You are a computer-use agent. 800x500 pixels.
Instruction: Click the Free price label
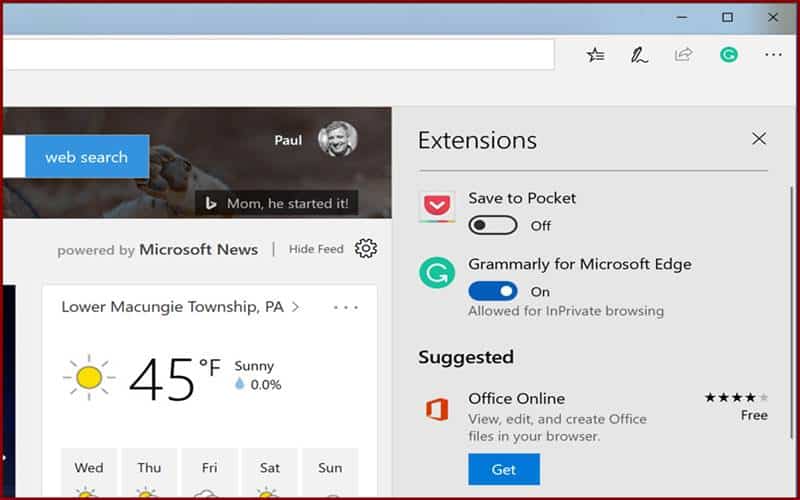[754, 415]
